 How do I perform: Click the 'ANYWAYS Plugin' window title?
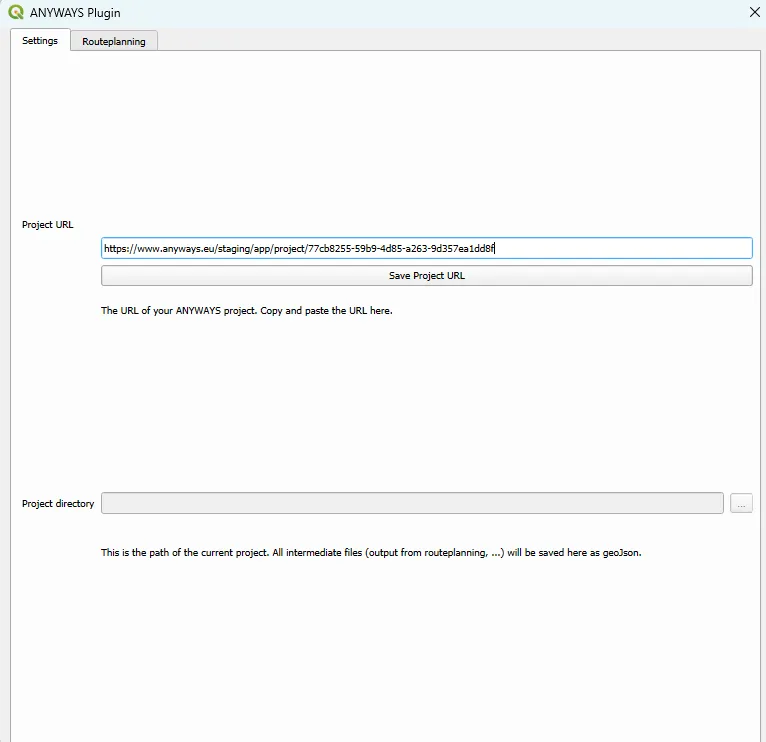(75, 13)
